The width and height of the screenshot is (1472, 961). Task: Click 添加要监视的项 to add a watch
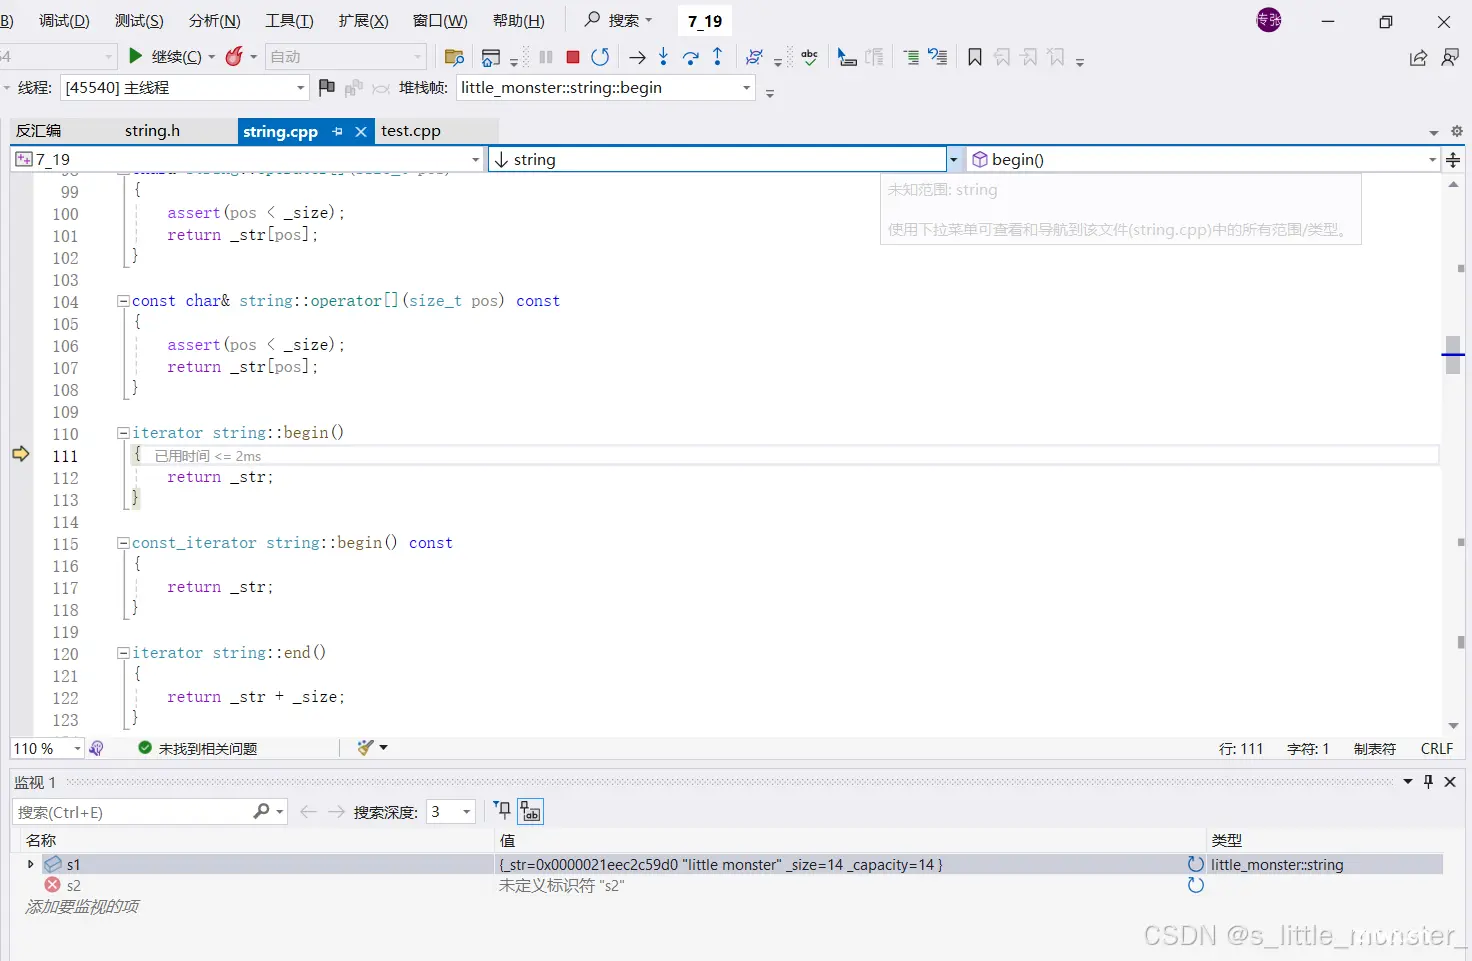[82, 906]
